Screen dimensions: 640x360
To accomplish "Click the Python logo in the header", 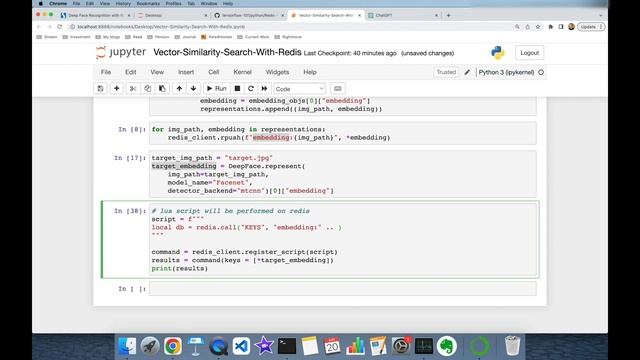I will (x=498, y=53).
